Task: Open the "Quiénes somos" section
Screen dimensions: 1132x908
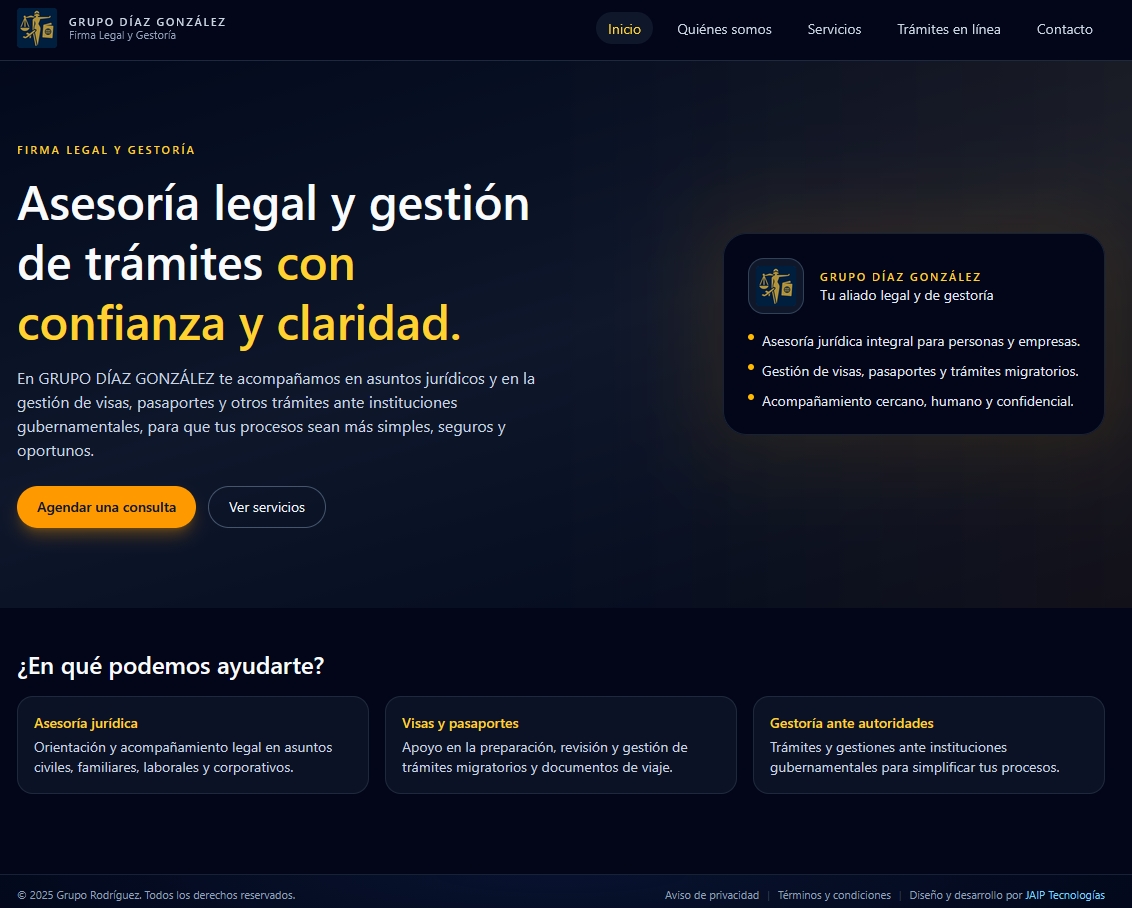Action: pyautogui.click(x=724, y=29)
